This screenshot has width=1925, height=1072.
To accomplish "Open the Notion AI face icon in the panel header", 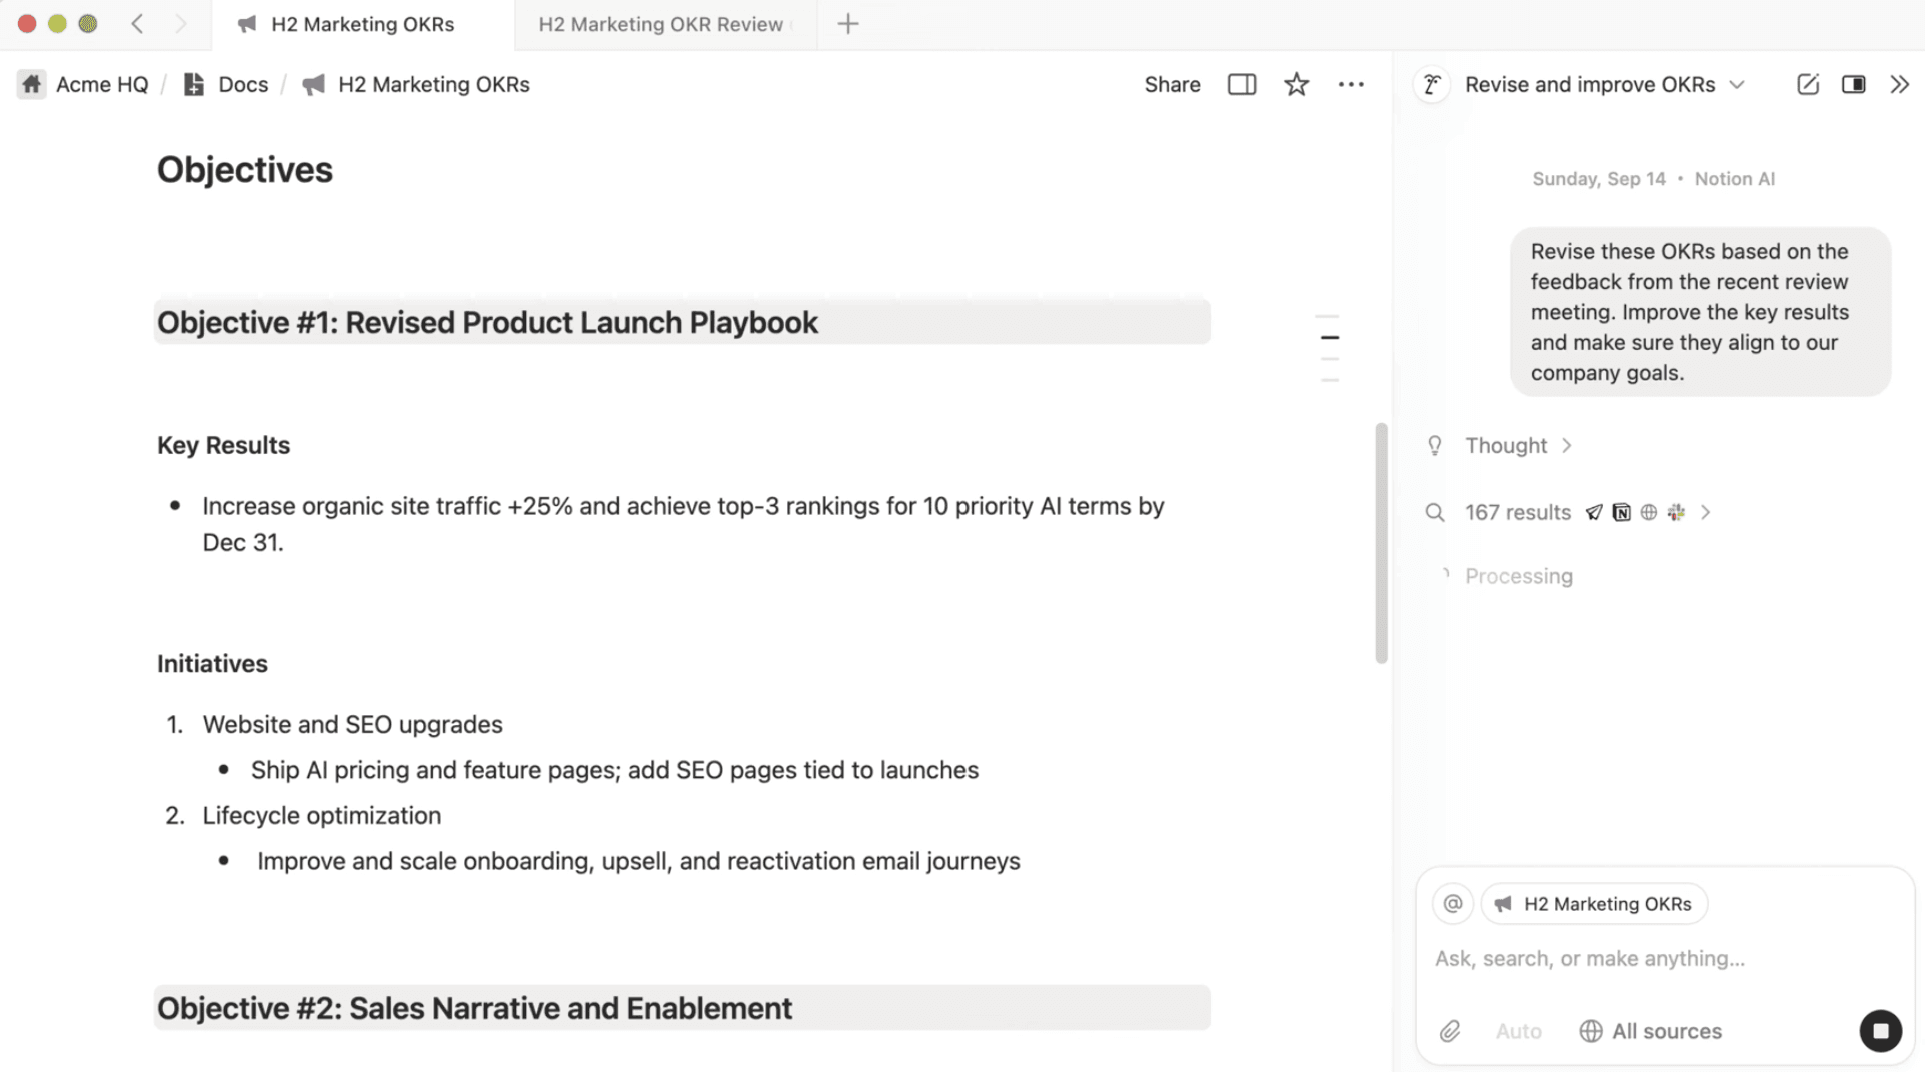I will point(1432,84).
